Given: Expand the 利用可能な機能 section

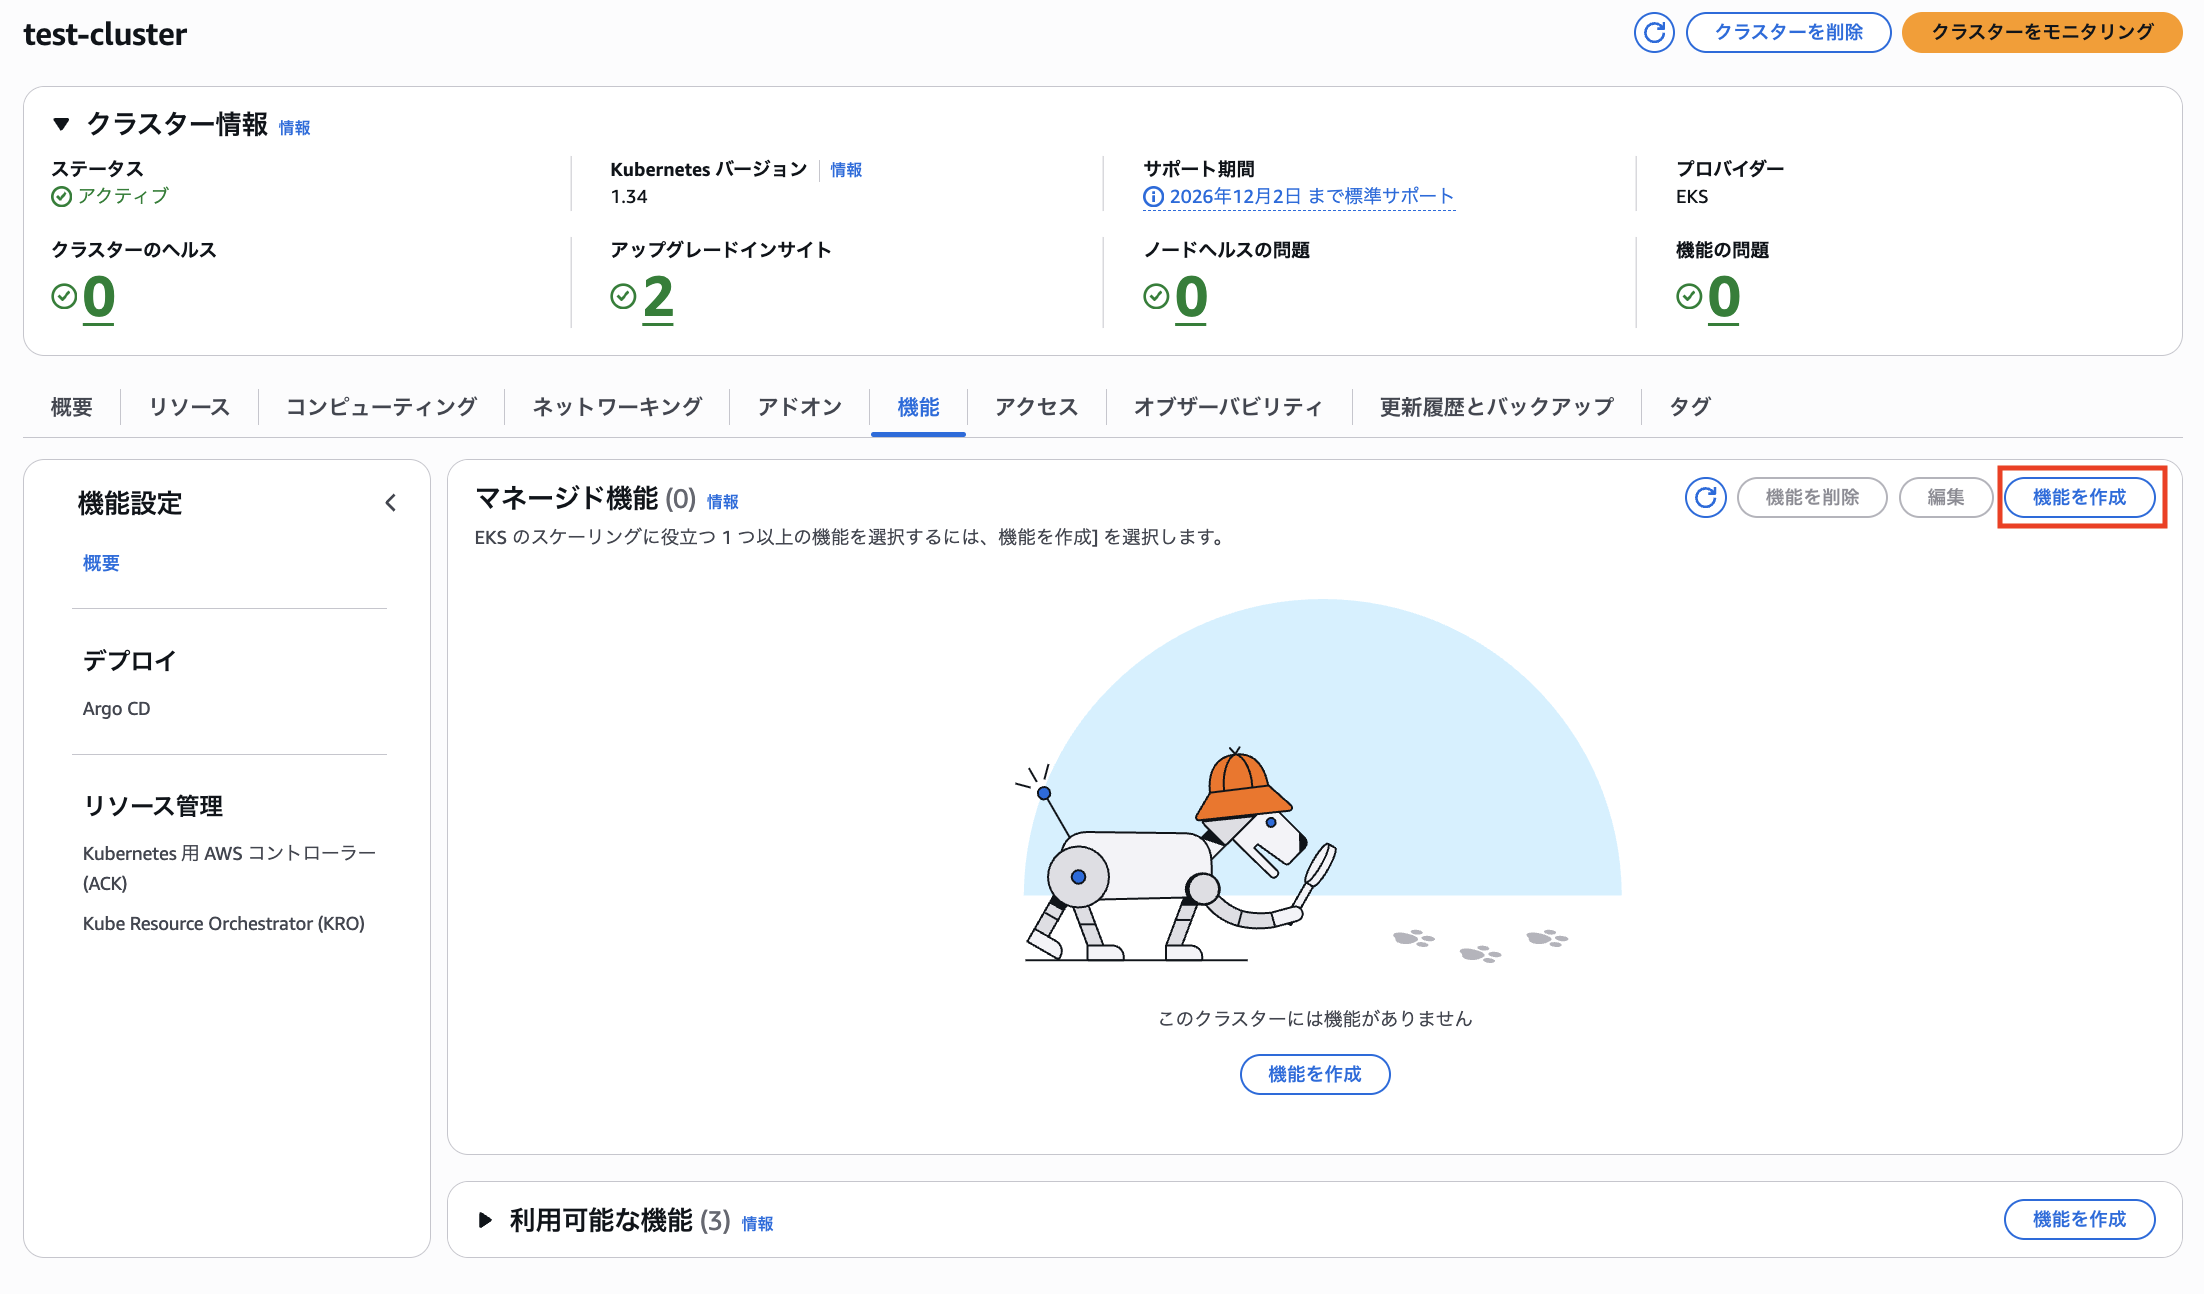Looking at the screenshot, I should click(485, 1220).
